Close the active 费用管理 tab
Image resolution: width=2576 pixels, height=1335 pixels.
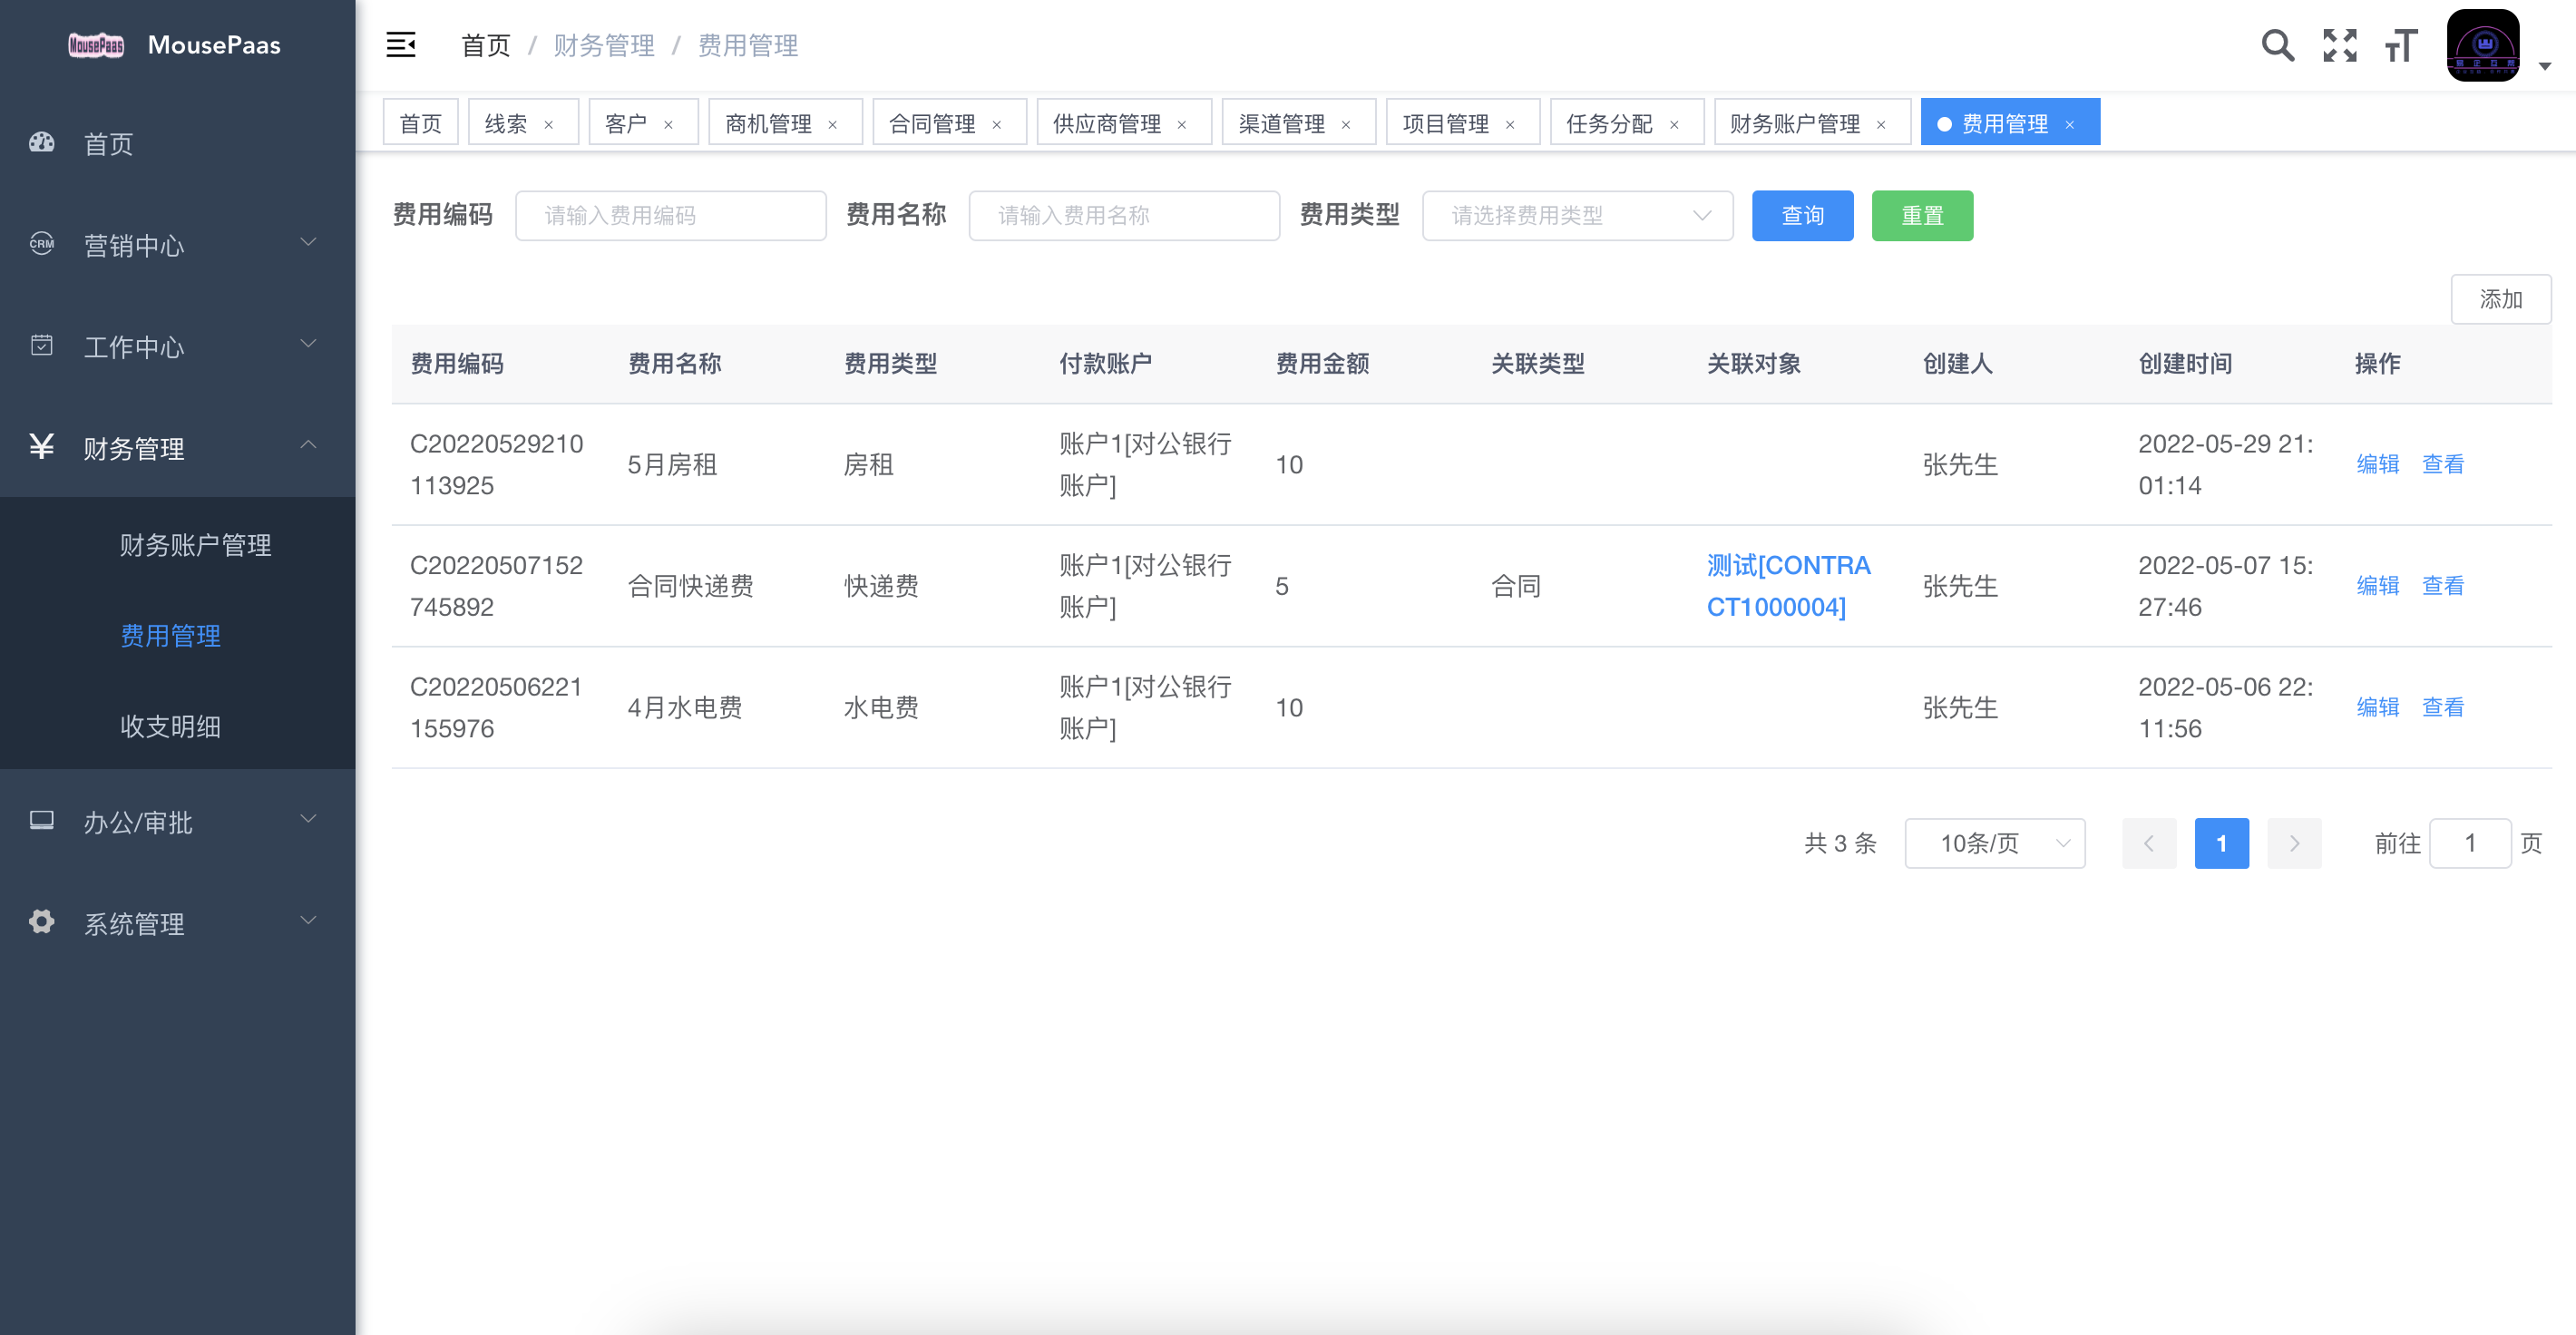coord(2070,125)
